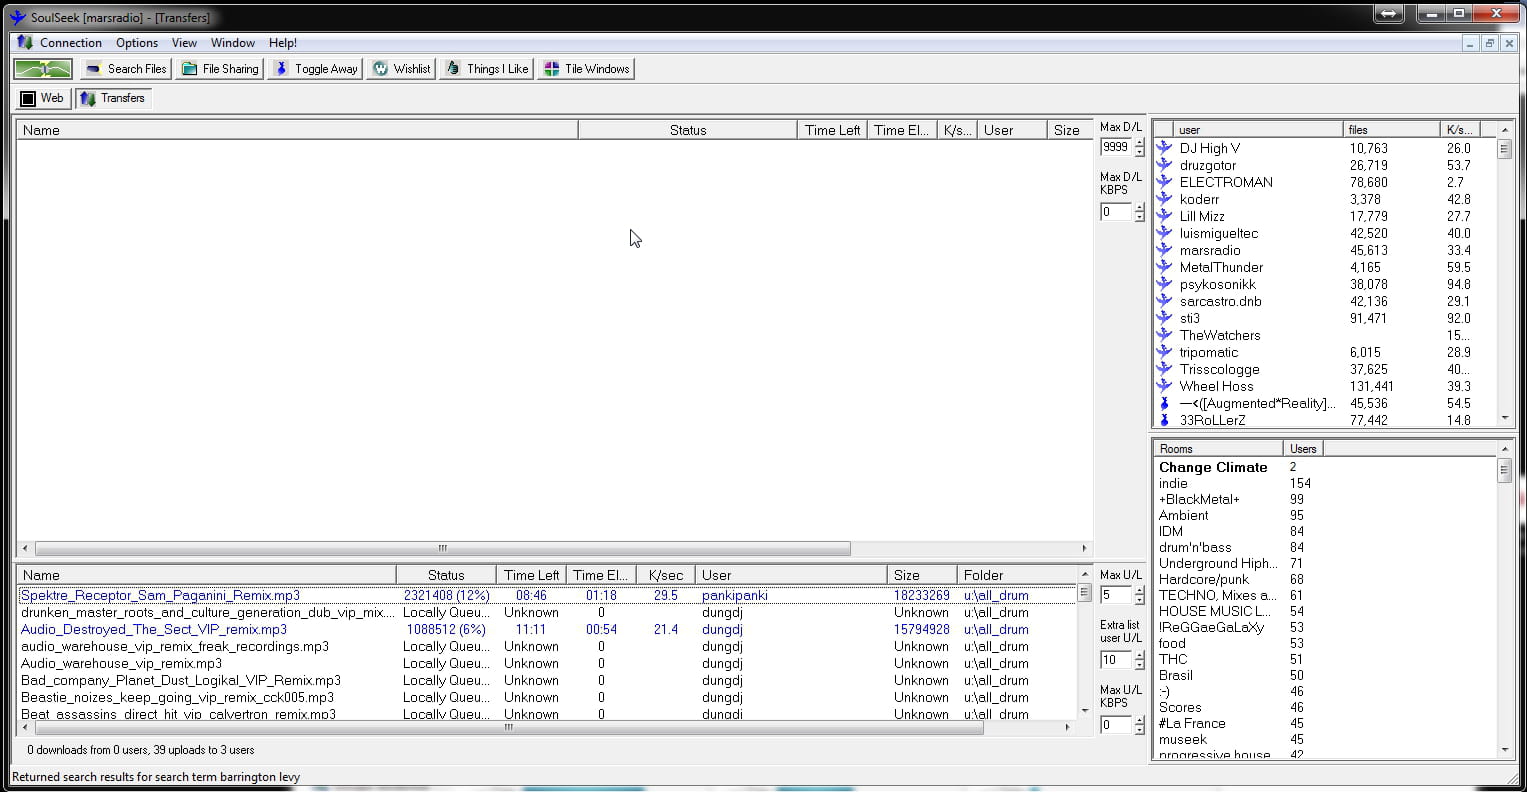Switch to the Web tab
The height and width of the screenshot is (792, 1527).
coord(42,98)
